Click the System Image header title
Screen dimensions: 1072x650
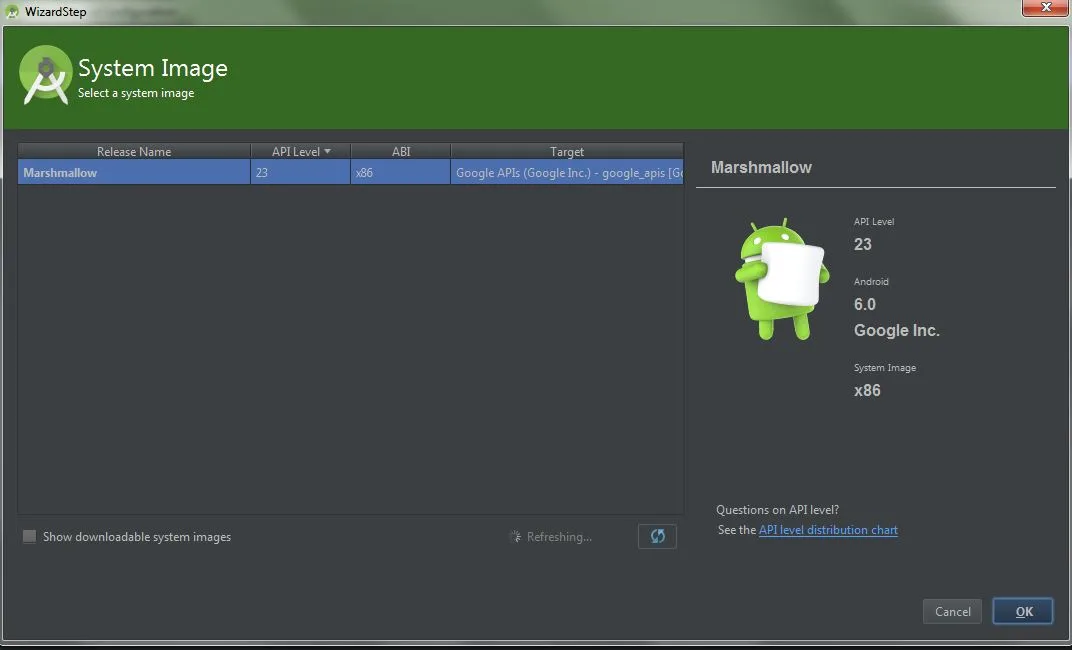click(152, 68)
